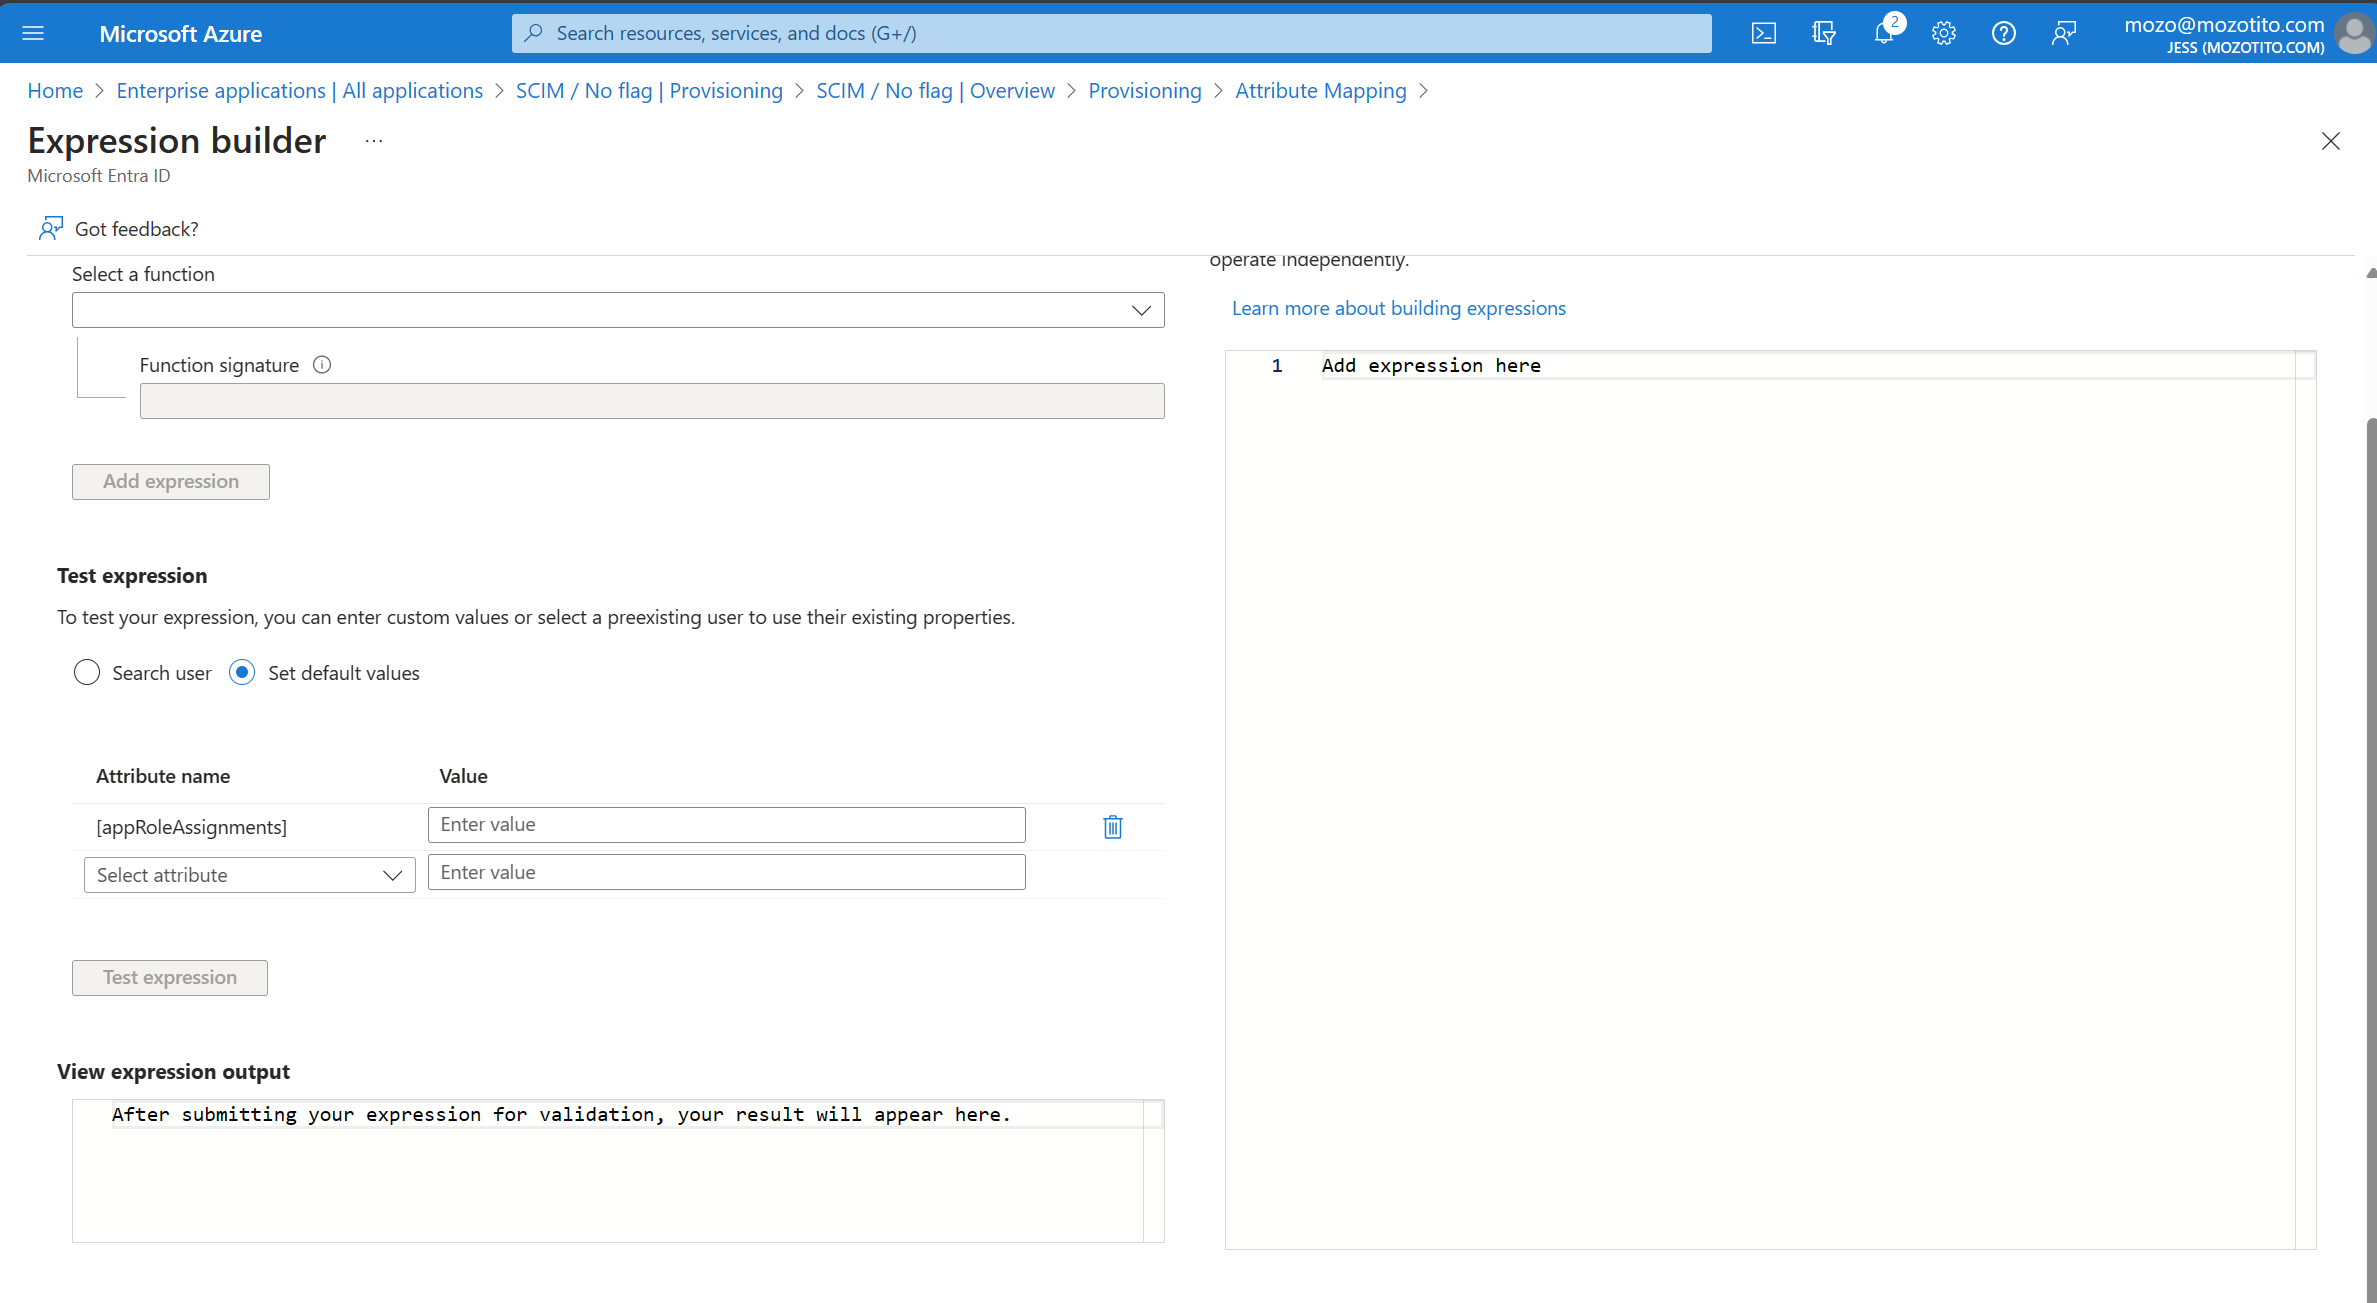Click the Enter value field for appRoleAssignments
The width and height of the screenshot is (2377, 1303).
pyautogui.click(x=725, y=823)
